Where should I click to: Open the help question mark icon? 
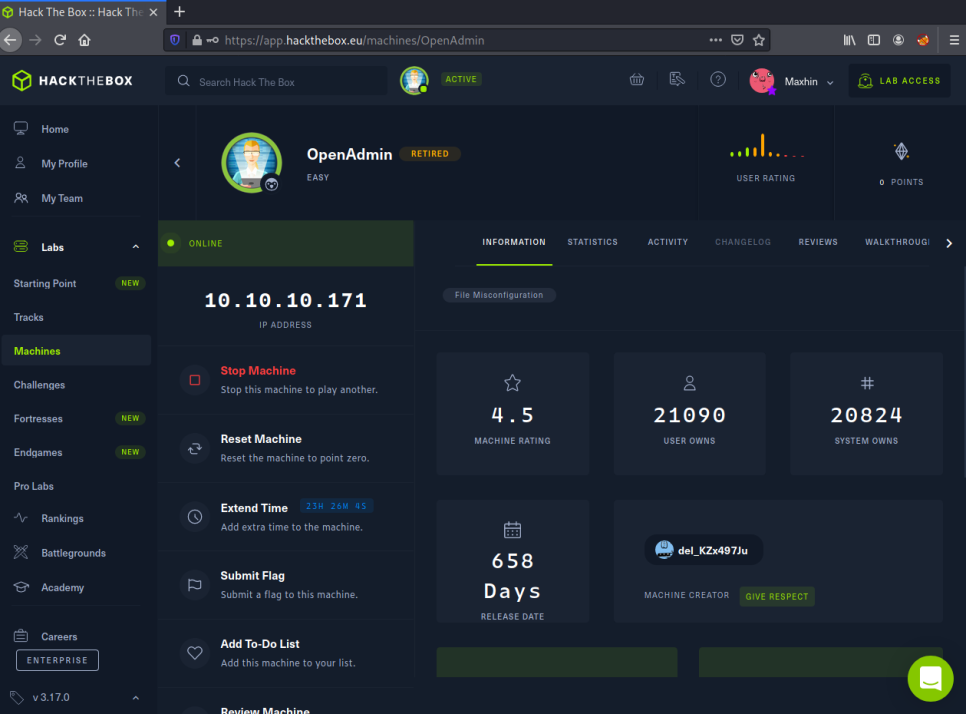pos(718,79)
